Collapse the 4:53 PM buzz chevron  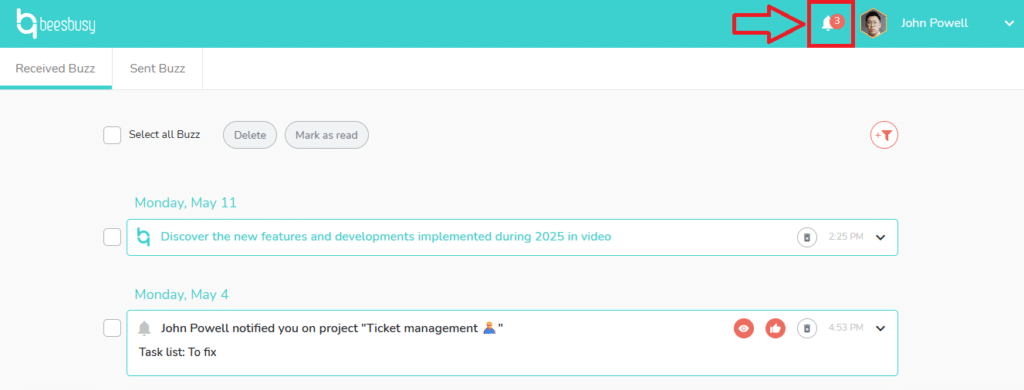880,328
